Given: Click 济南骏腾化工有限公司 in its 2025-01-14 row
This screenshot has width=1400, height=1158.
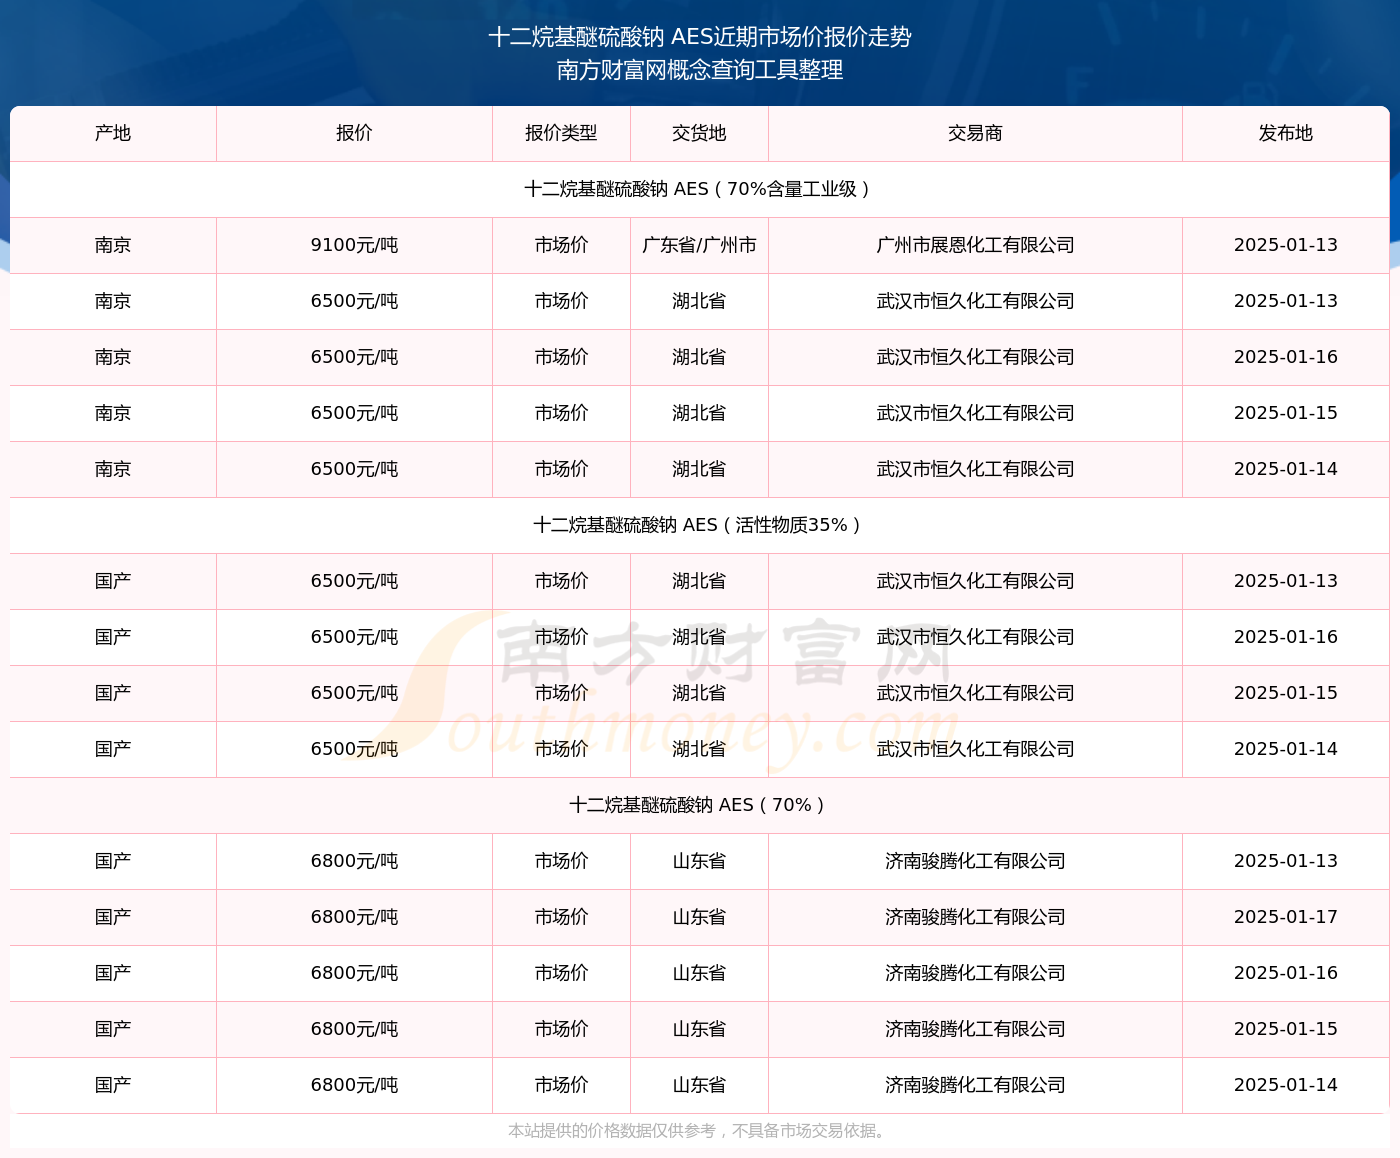Looking at the screenshot, I should [x=975, y=1085].
